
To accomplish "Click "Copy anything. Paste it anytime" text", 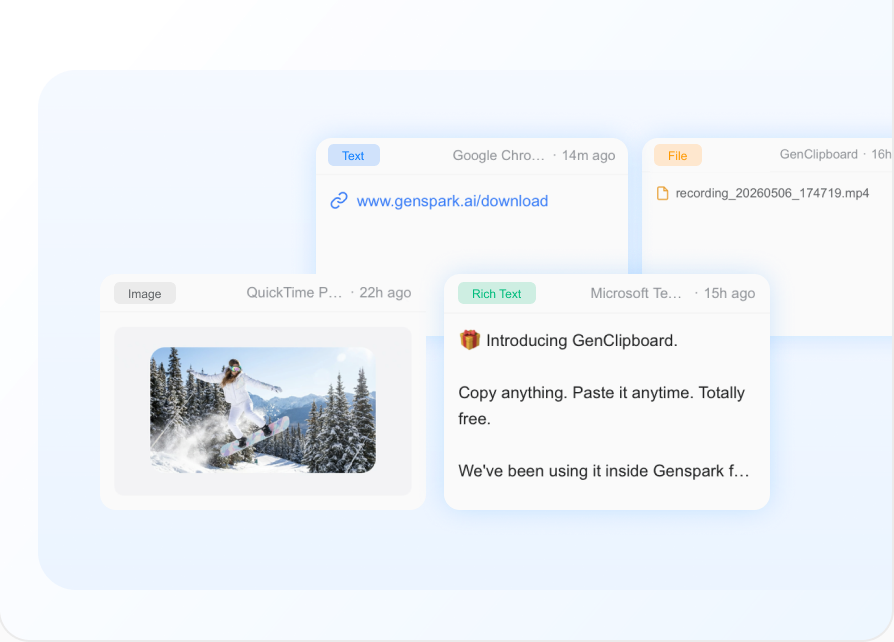I will pyautogui.click(x=576, y=393).
